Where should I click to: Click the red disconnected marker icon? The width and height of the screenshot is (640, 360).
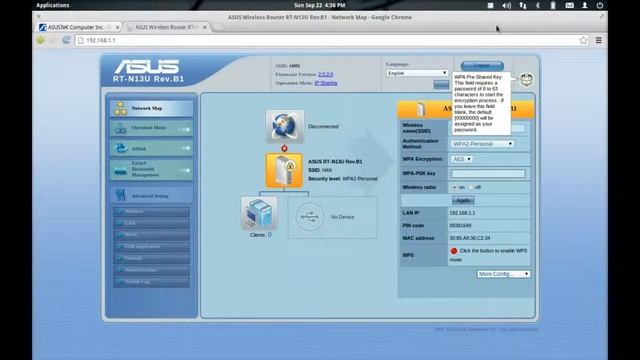click(x=284, y=149)
